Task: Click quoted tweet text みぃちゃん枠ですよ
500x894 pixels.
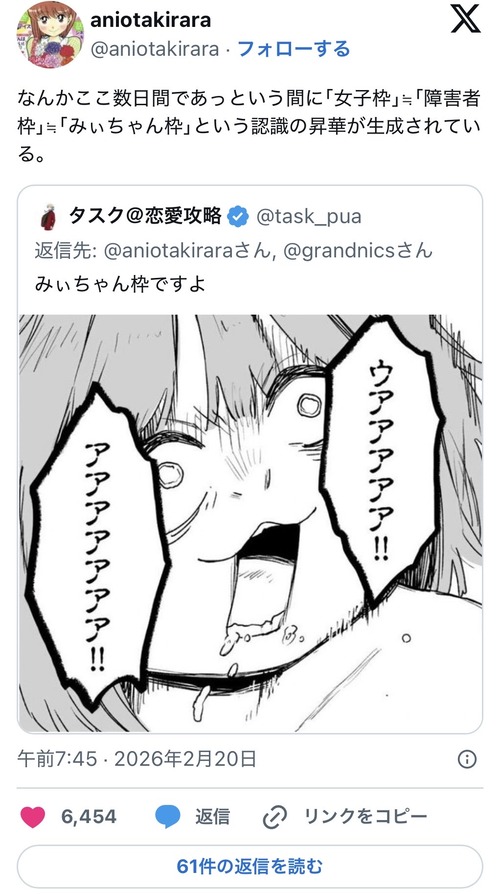Action: tap(120, 283)
